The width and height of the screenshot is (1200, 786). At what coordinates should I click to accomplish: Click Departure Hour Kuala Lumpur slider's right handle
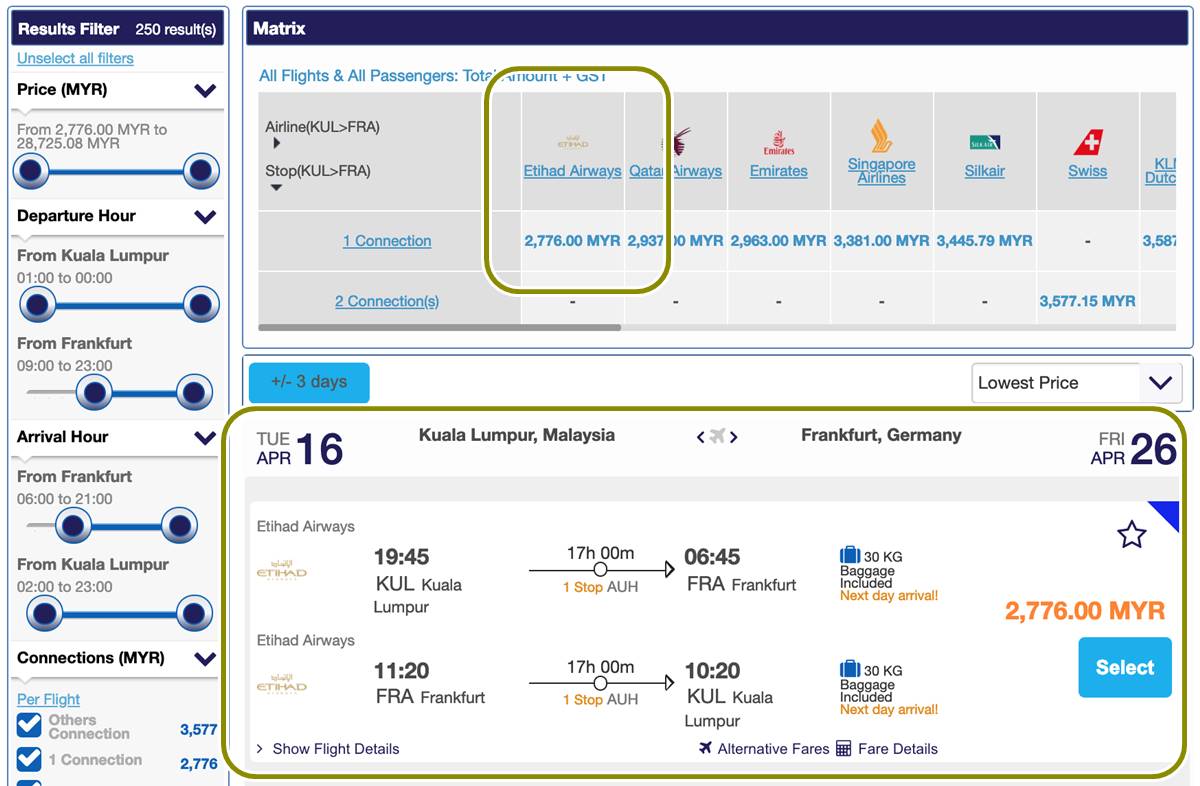tap(201, 303)
